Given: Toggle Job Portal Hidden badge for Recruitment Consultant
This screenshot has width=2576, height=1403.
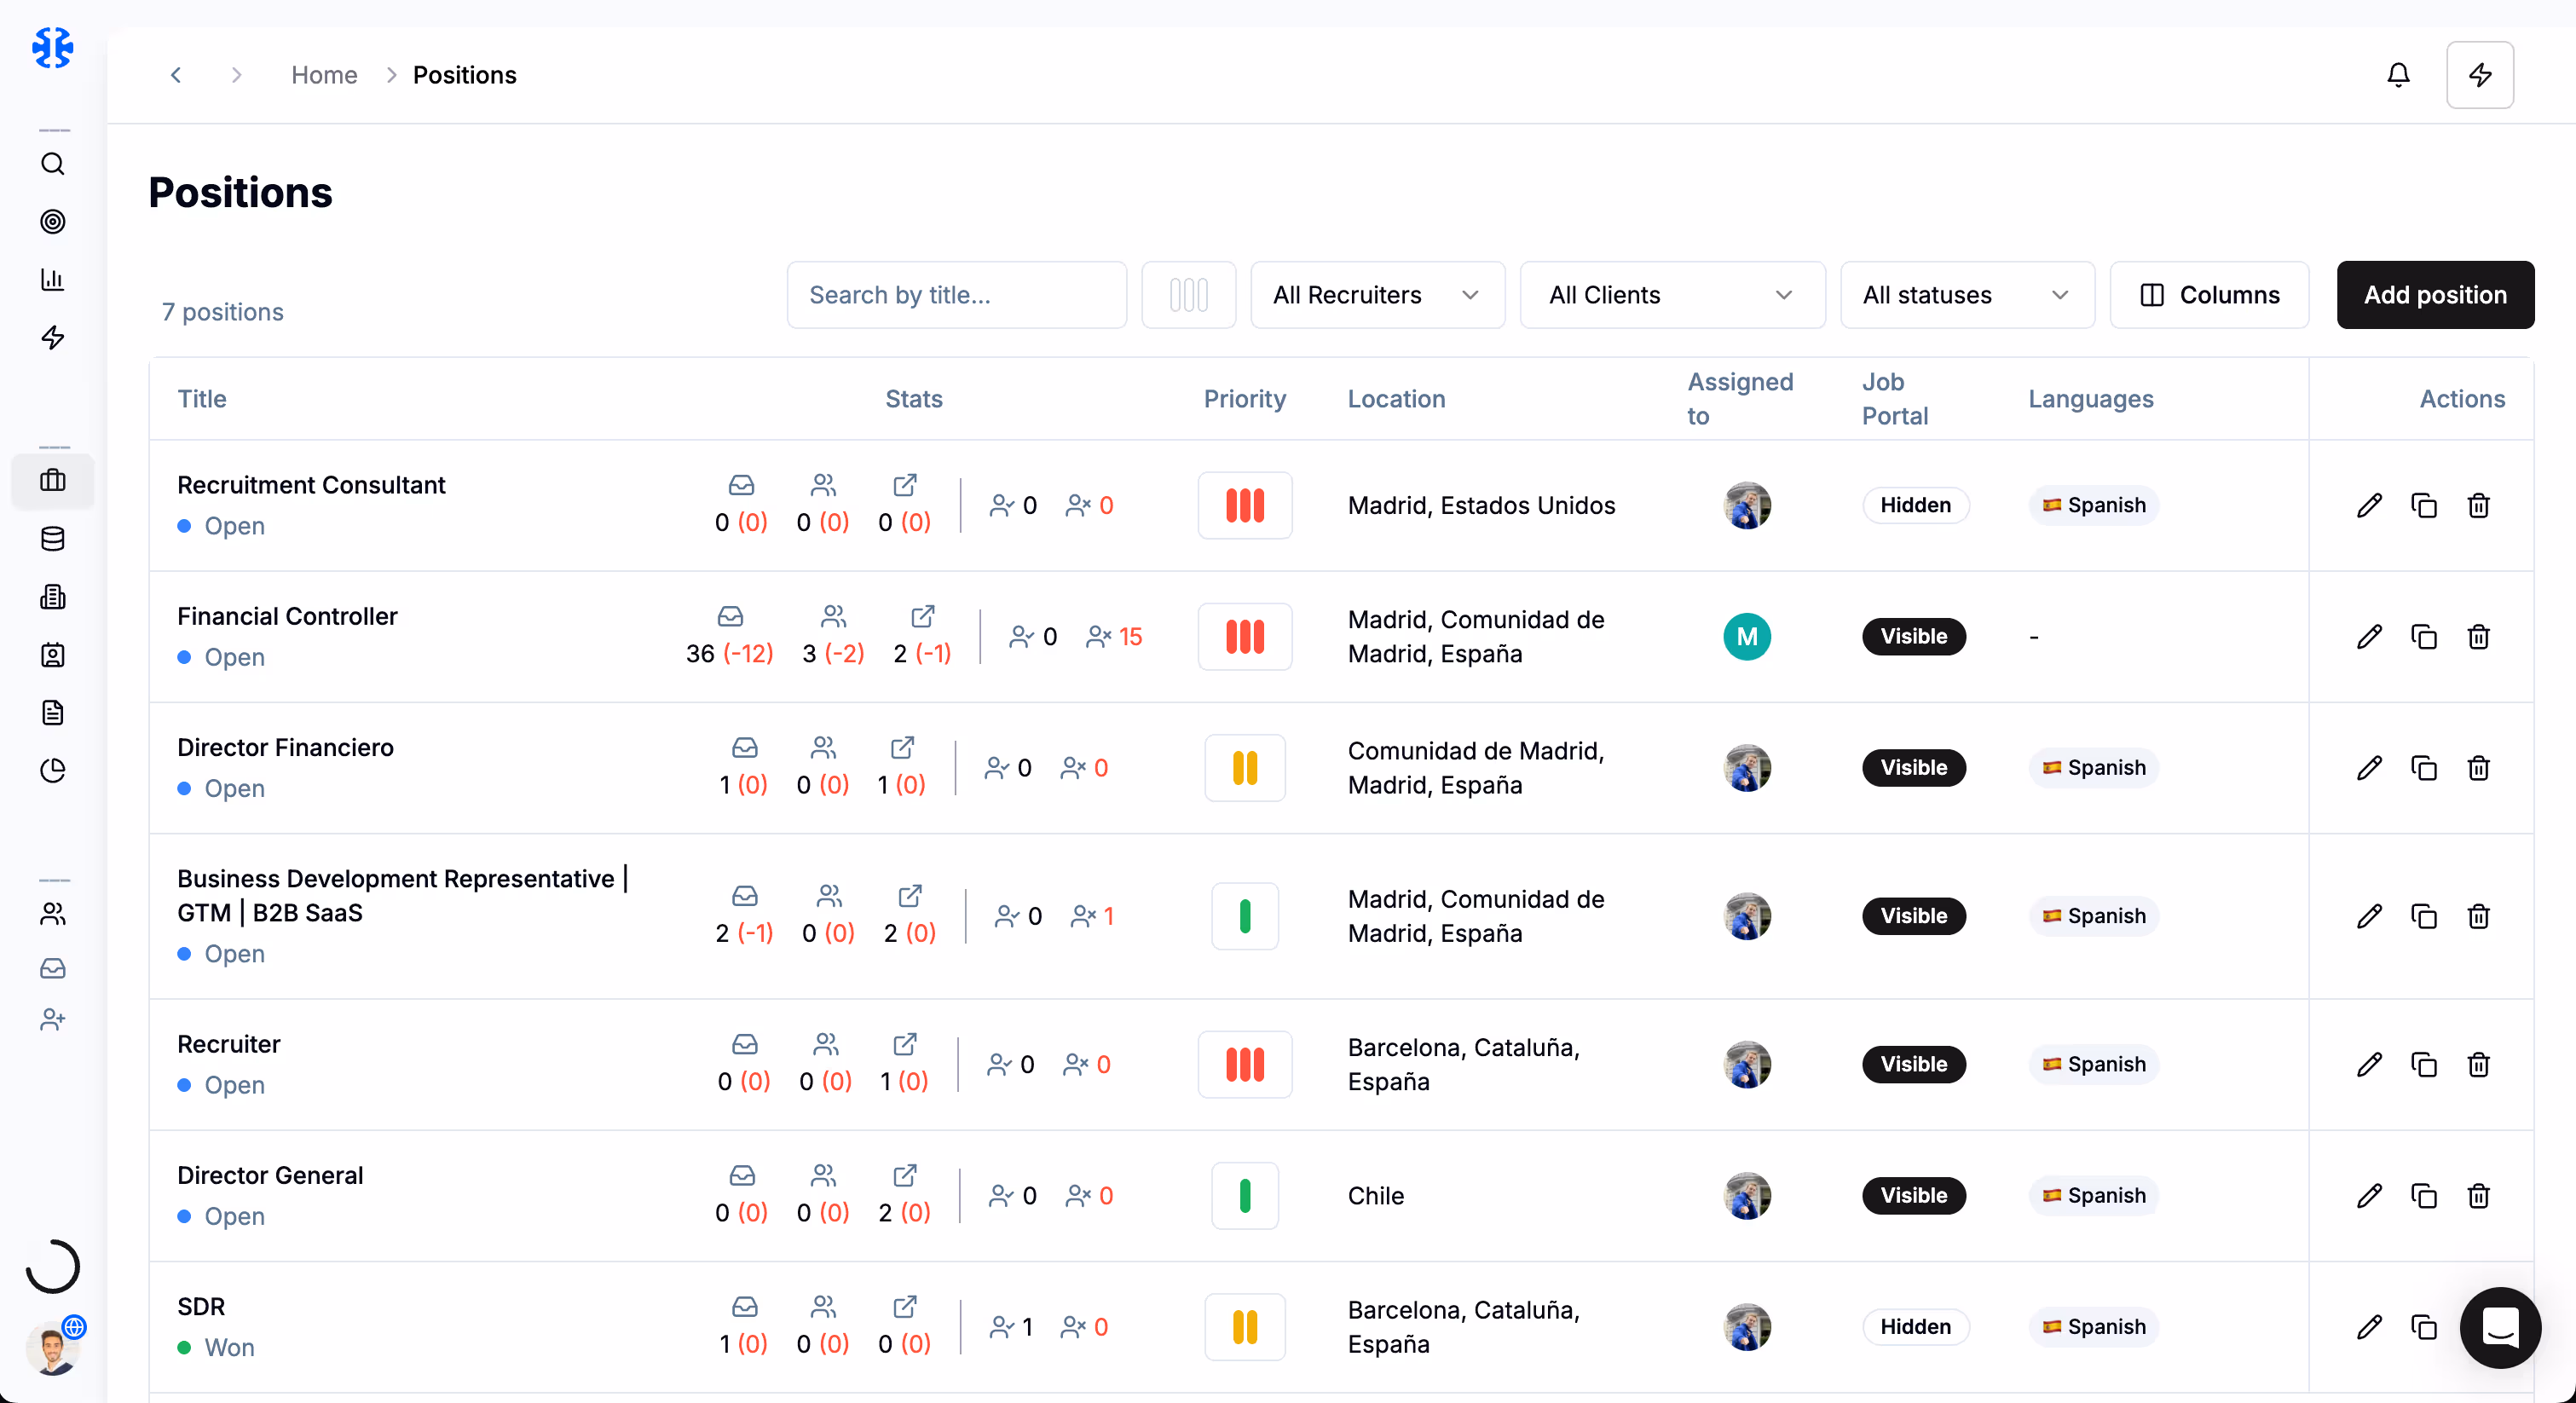Looking at the screenshot, I should click(x=1915, y=506).
